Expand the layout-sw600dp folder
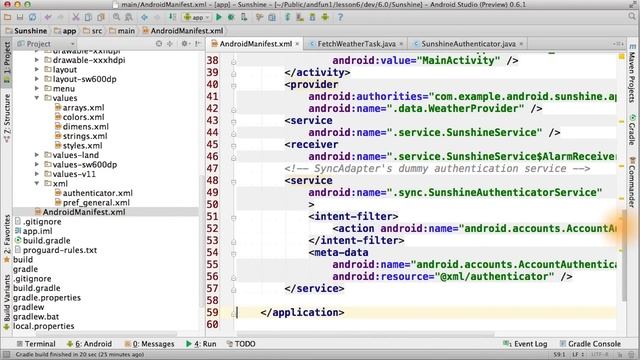Screen dimensions: 640x360 coord(37,79)
